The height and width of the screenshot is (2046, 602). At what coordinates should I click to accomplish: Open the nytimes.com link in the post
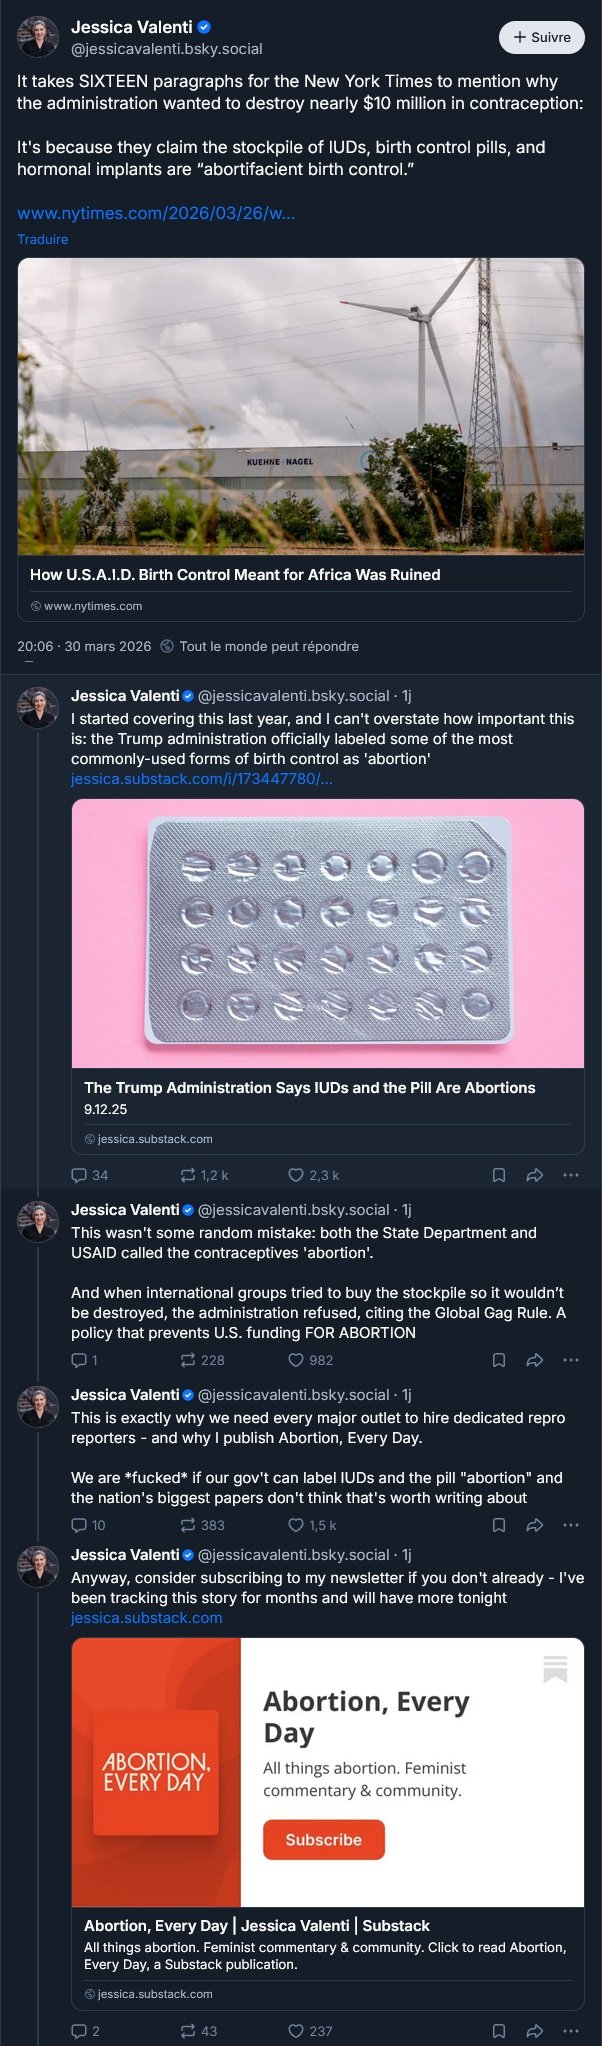click(156, 213)
